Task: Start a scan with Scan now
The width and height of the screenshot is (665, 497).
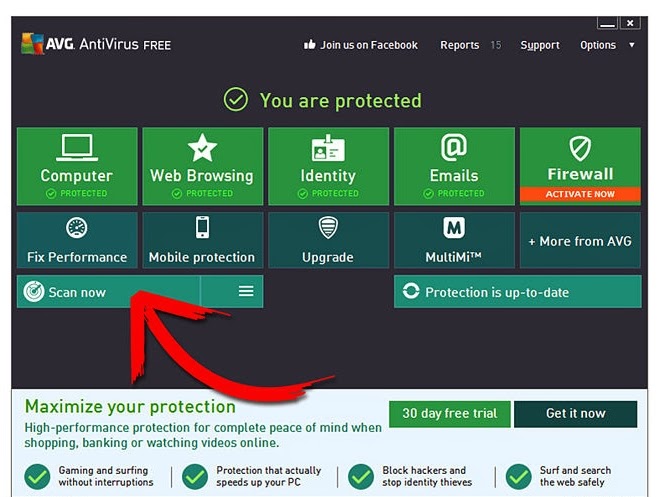Action: [x=108, y=292]
